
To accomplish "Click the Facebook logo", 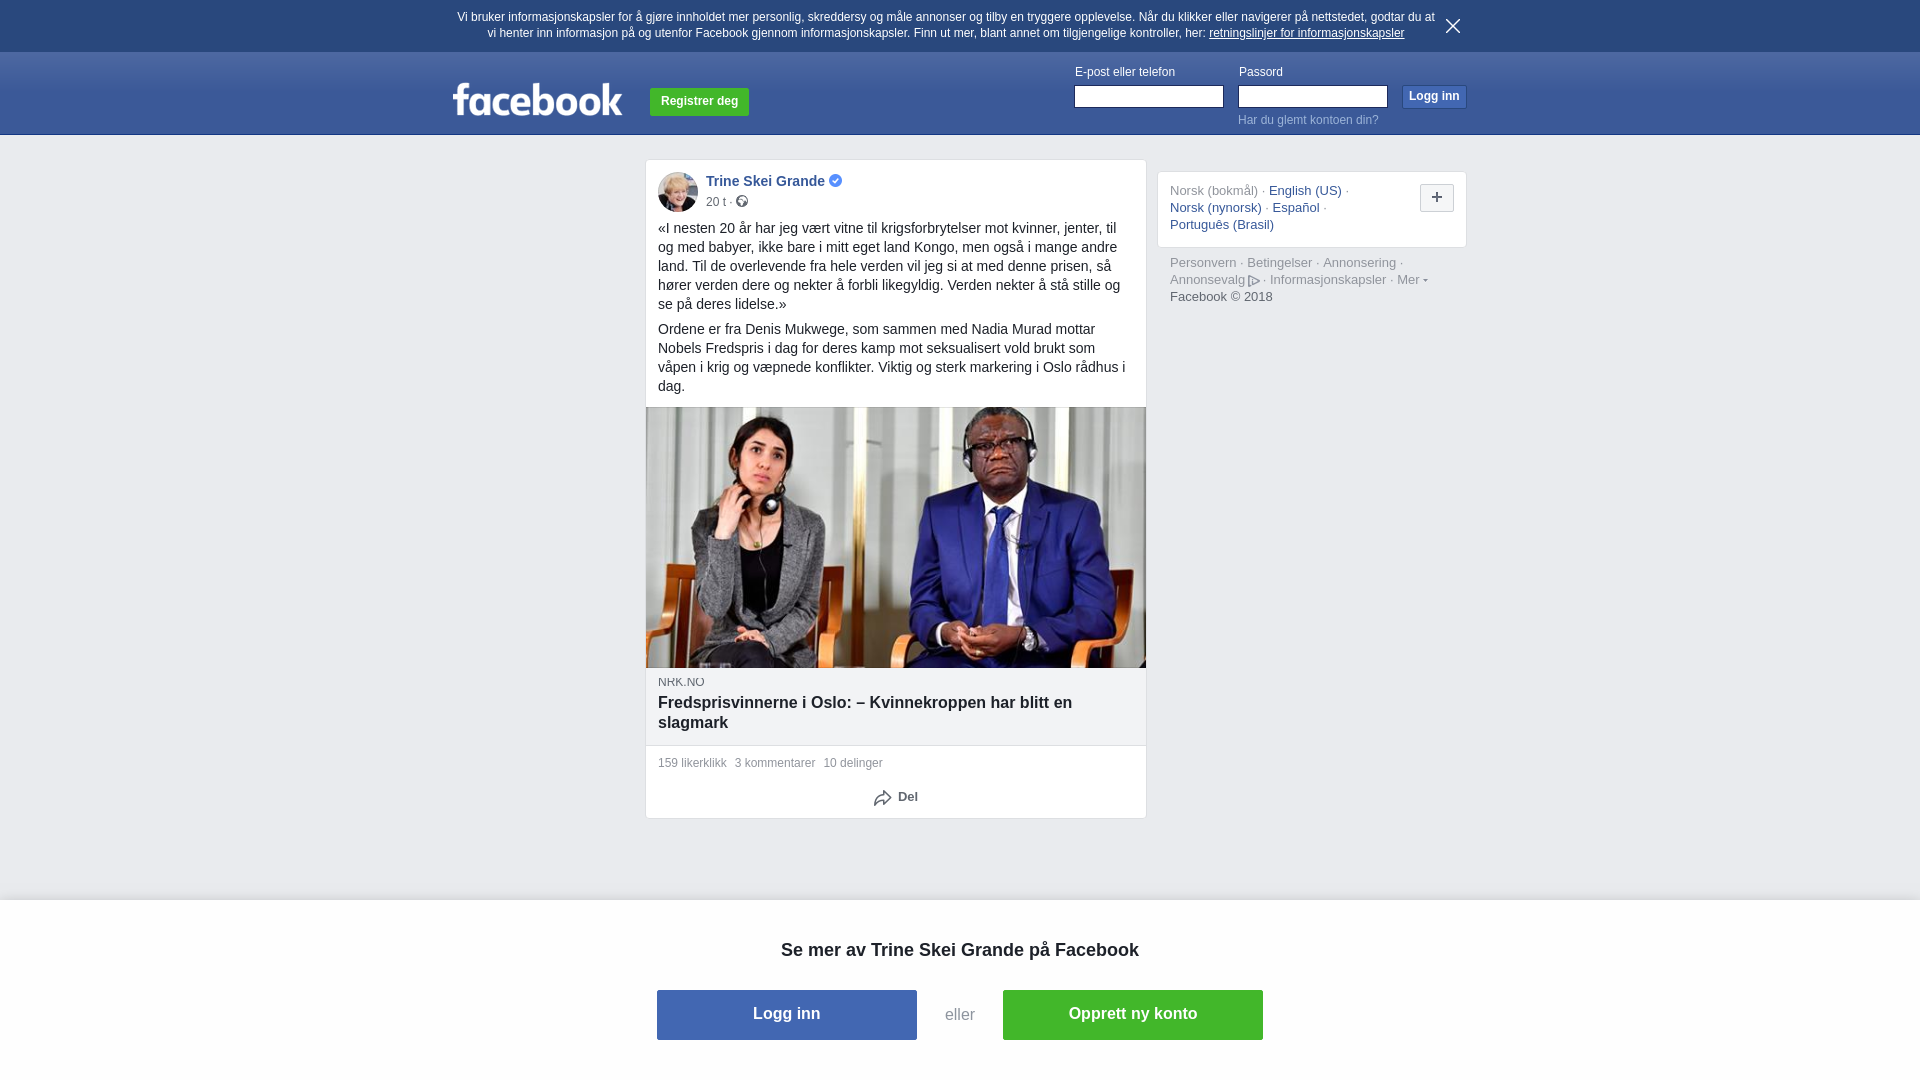I will pyautogui.click(x=537, y=100).
